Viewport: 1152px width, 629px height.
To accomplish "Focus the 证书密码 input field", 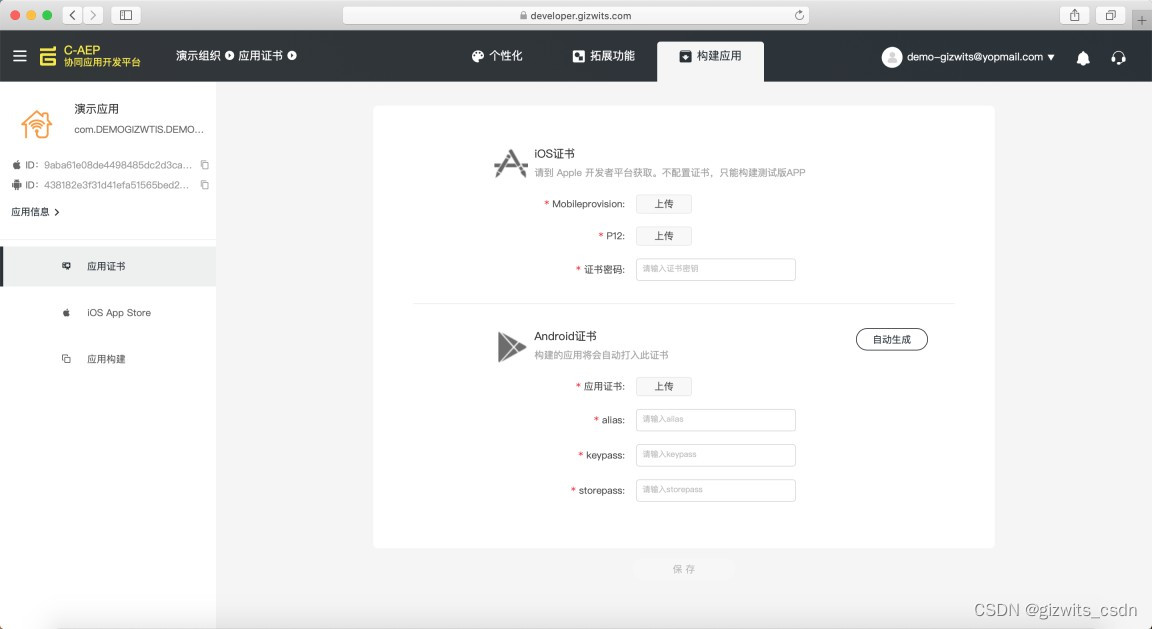I will pos(716,269).
